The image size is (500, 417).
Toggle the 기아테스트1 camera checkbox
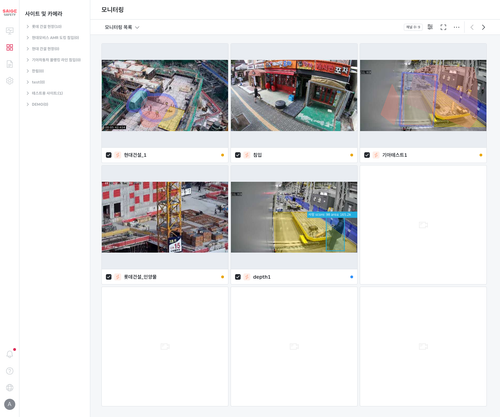coord(367,155)
